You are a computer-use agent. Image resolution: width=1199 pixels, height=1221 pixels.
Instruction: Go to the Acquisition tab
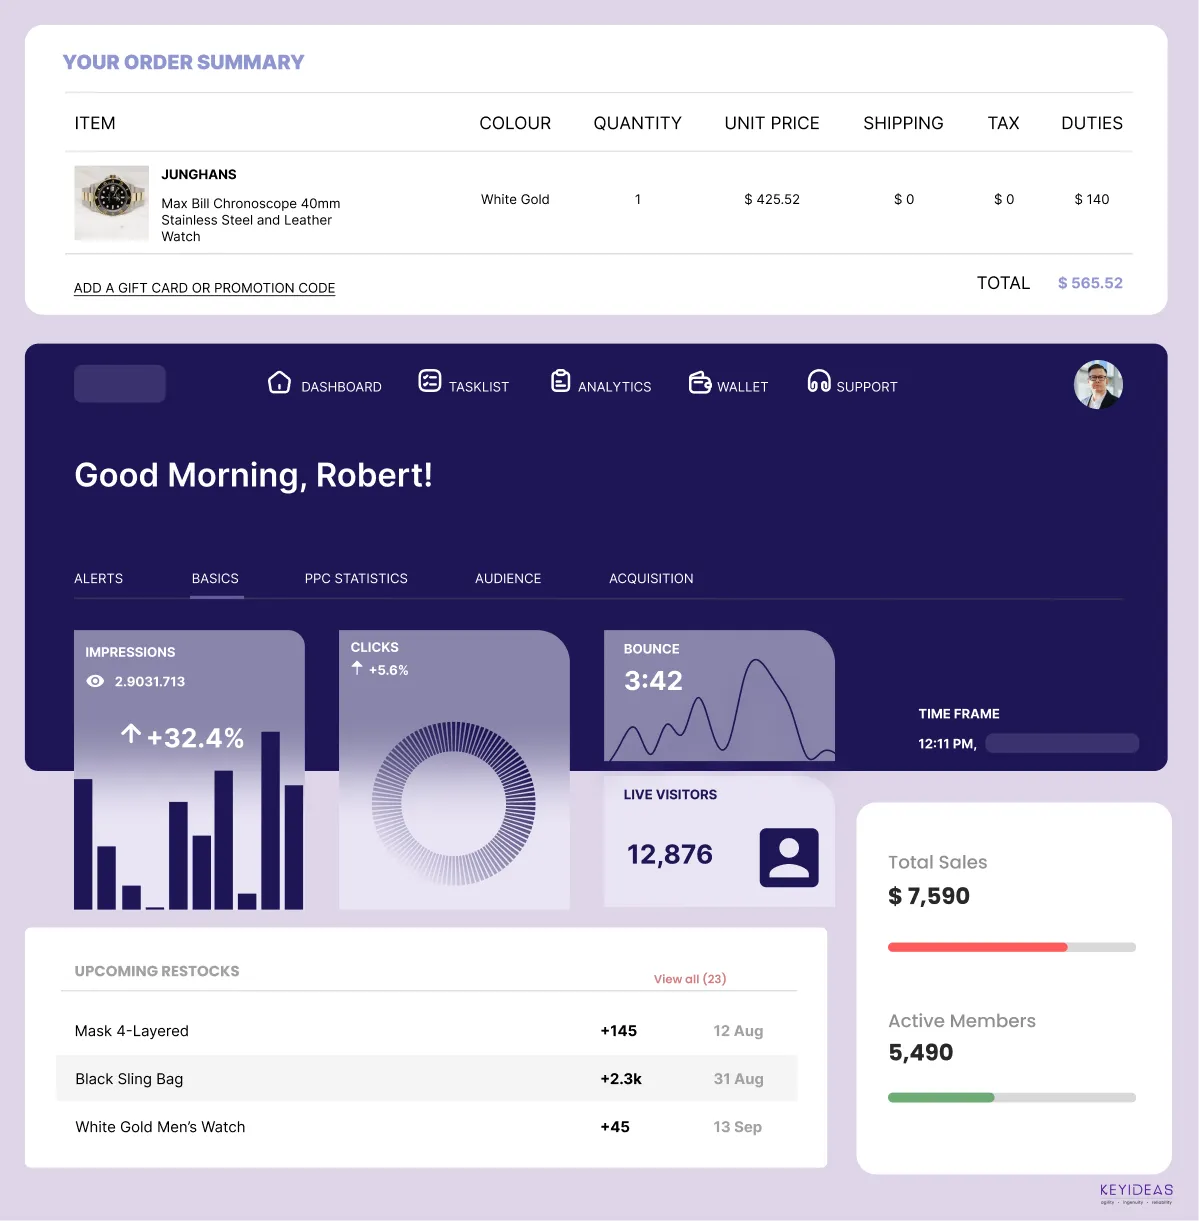651,579
